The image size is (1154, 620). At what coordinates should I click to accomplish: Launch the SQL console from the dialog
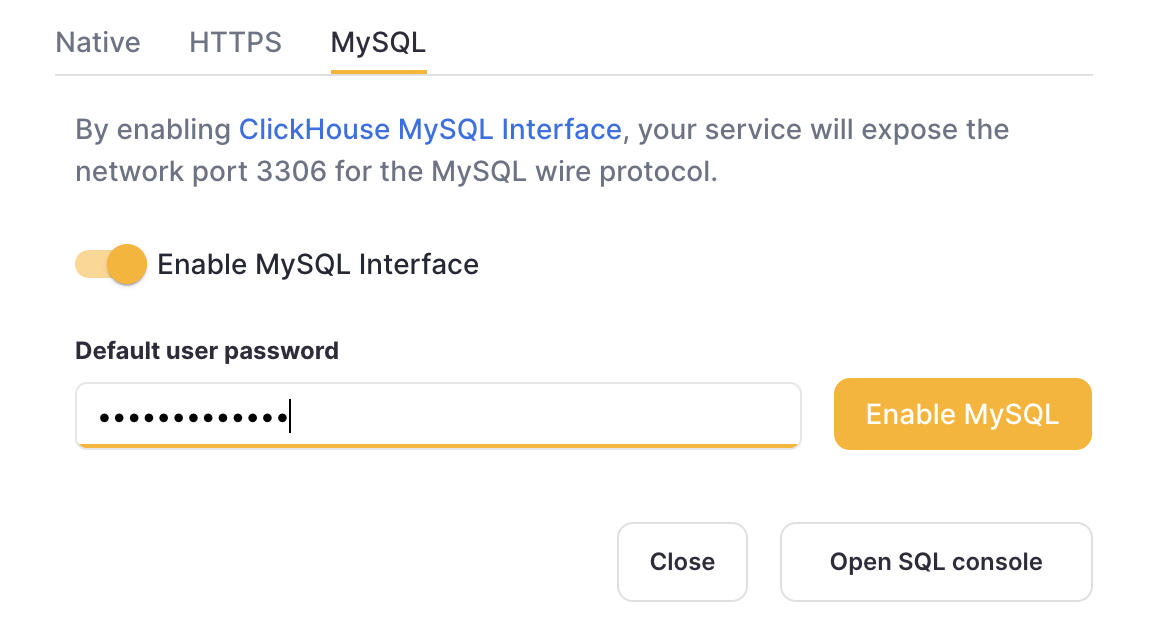click(935, 561)
